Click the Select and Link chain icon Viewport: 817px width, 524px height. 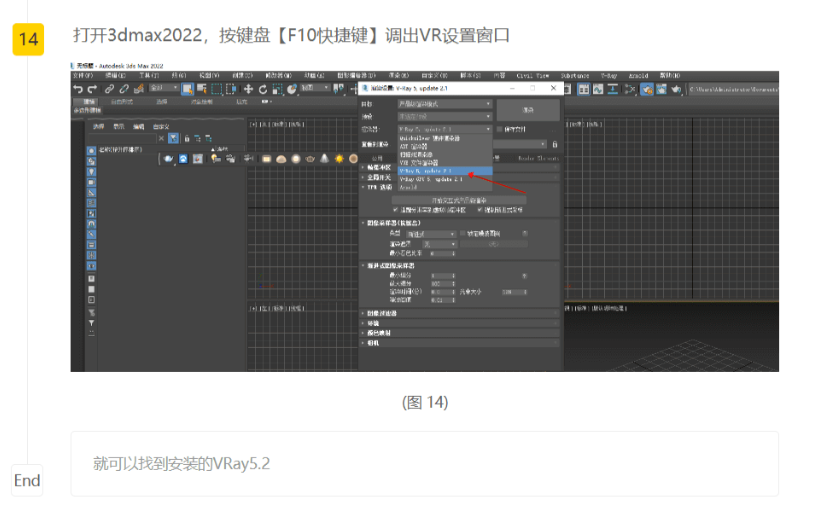click(x=109, y=89)
